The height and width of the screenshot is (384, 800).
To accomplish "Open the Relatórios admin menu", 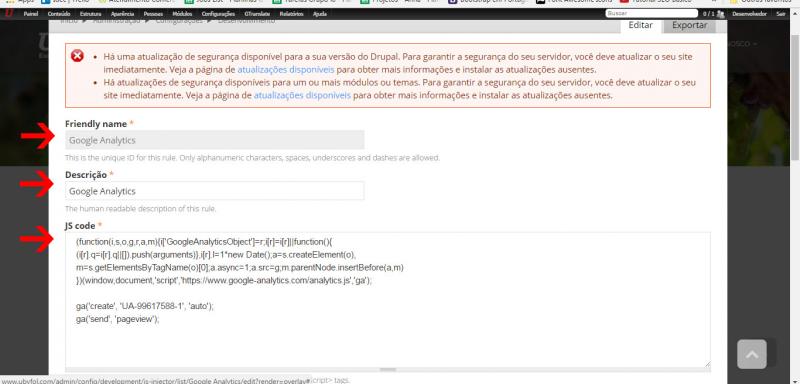I will [292, 14].
